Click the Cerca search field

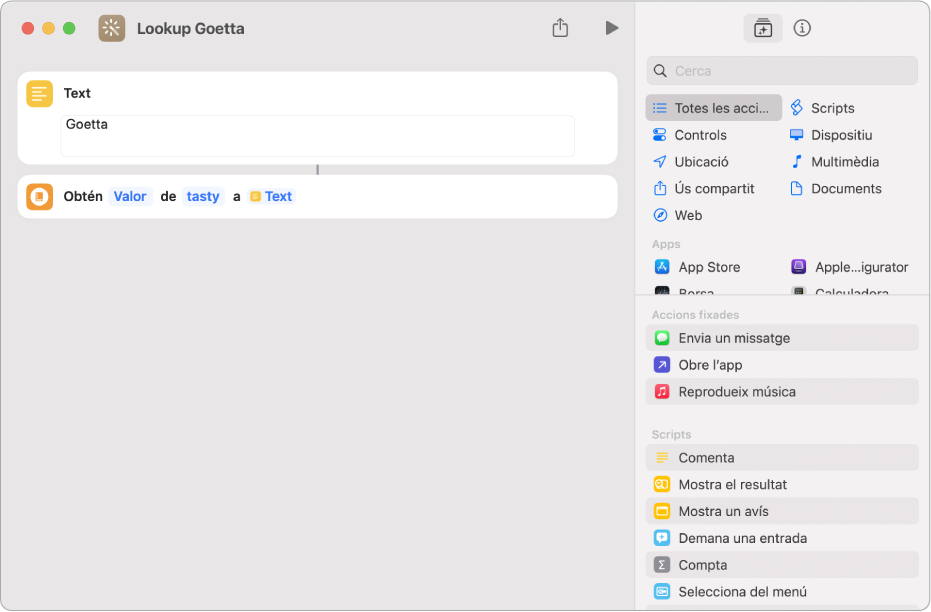pyautogui.click(x=782, y=71)
